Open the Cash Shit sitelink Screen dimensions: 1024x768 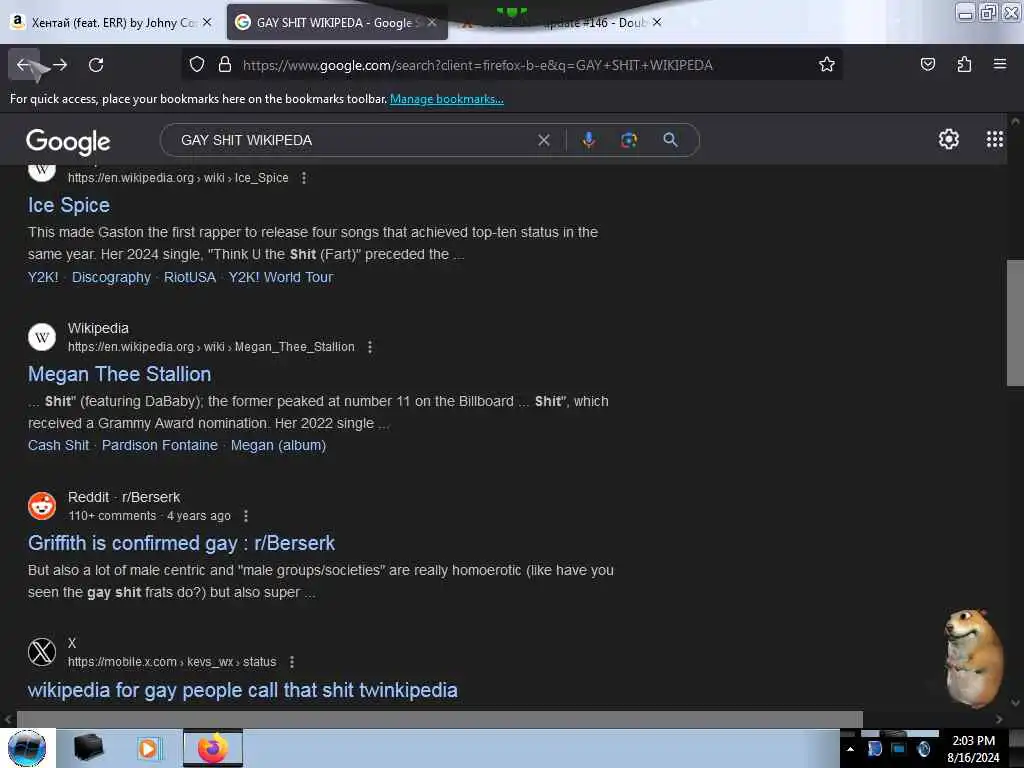[58, 445]
